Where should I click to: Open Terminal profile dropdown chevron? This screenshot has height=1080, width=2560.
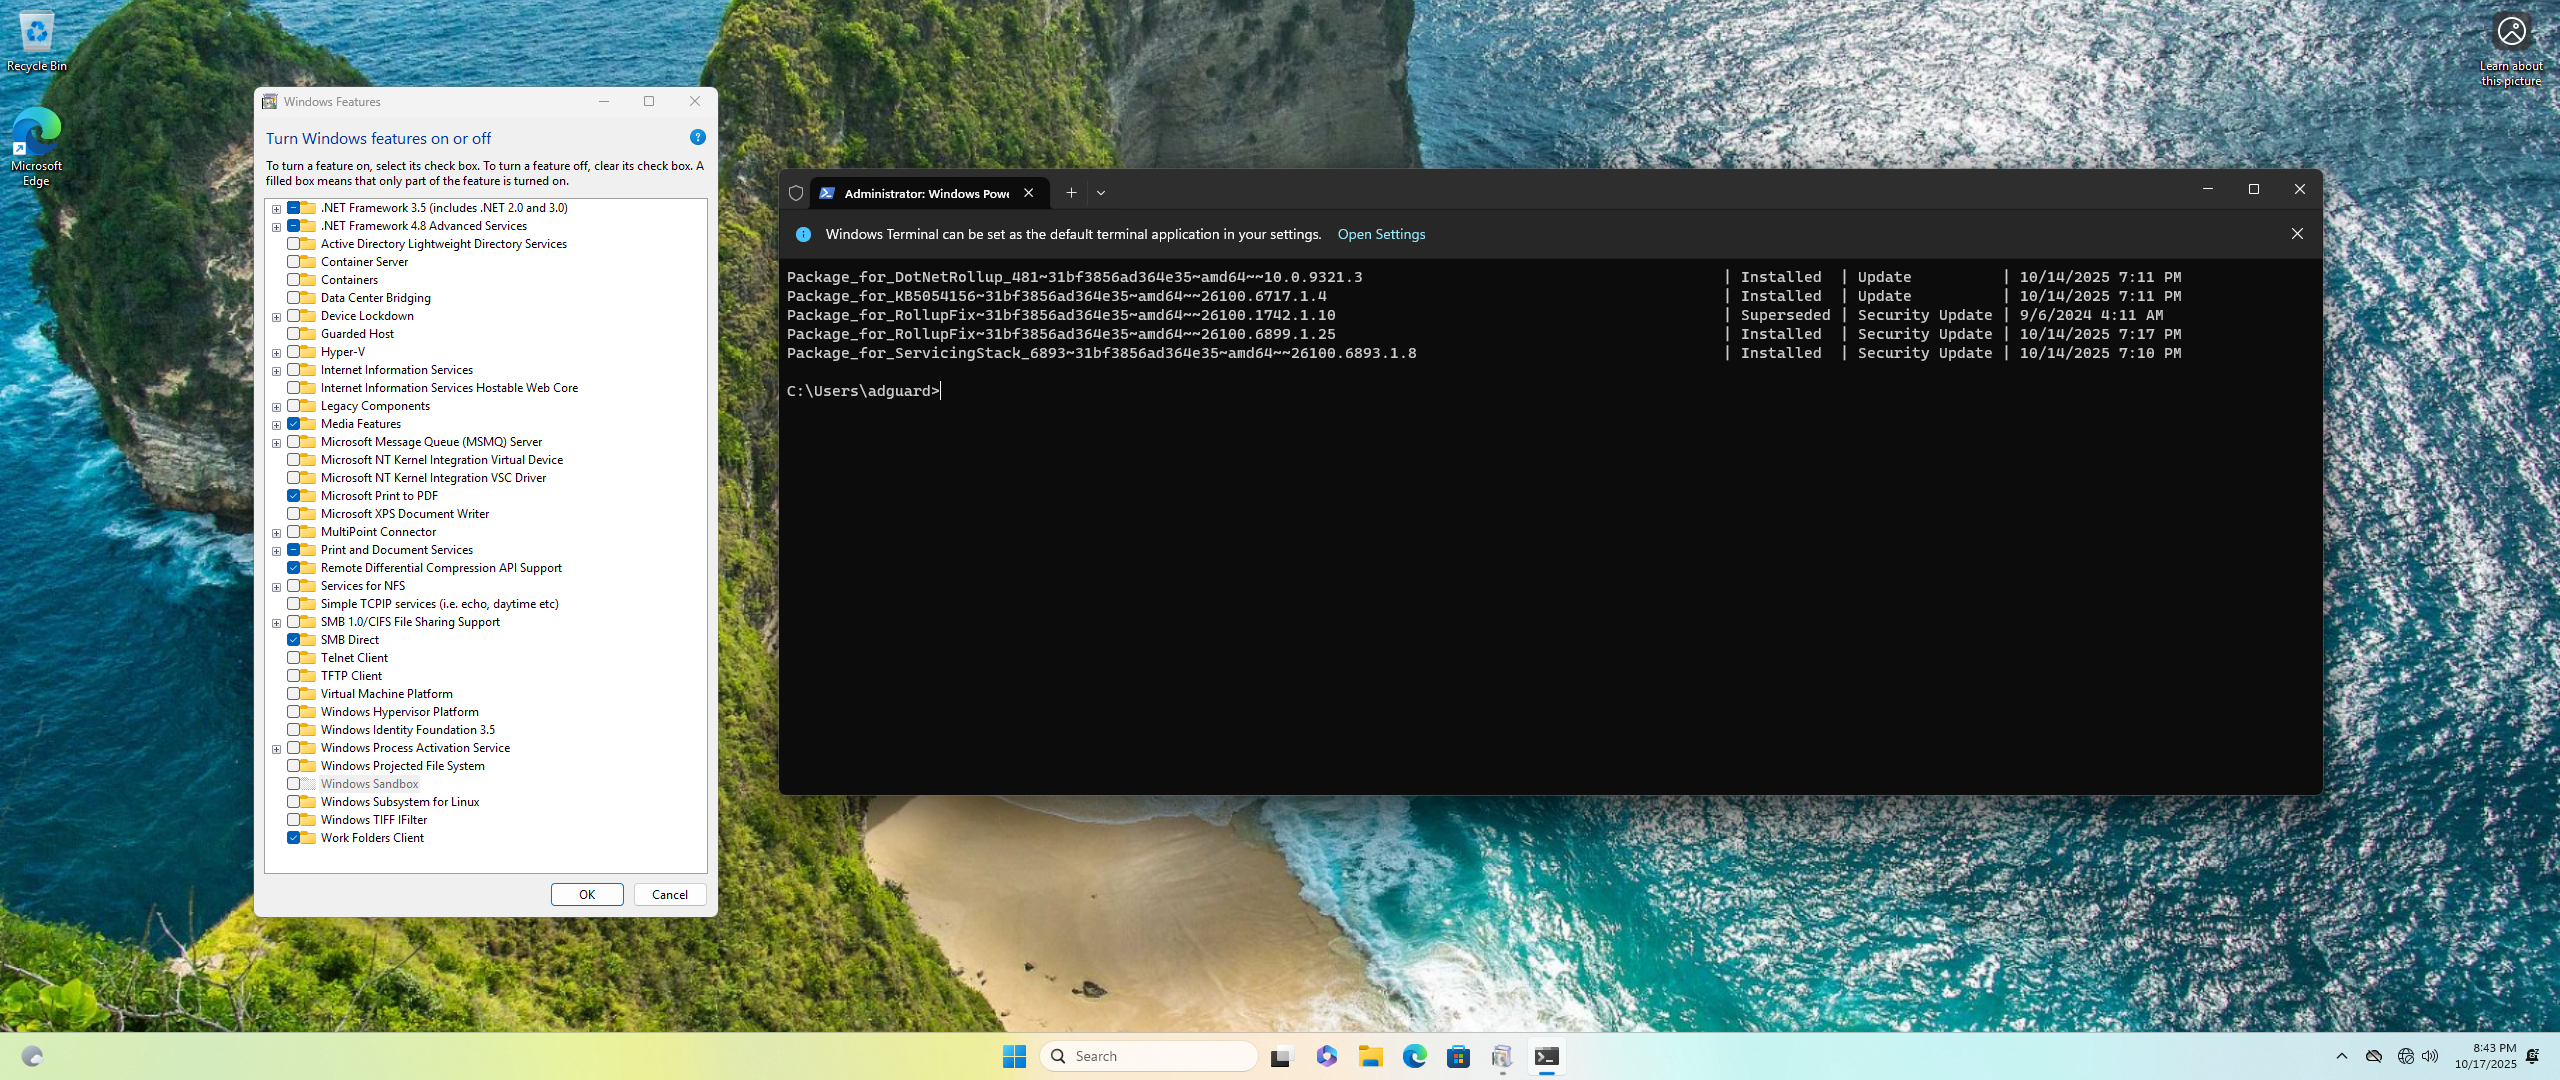(x=1101, y=193)
